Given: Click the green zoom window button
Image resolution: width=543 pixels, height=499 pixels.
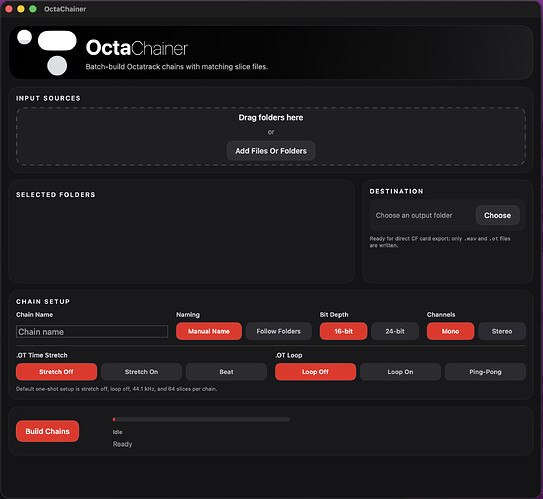Looking at the screenshot, I should pyautogui.click(x=33, y=9).
